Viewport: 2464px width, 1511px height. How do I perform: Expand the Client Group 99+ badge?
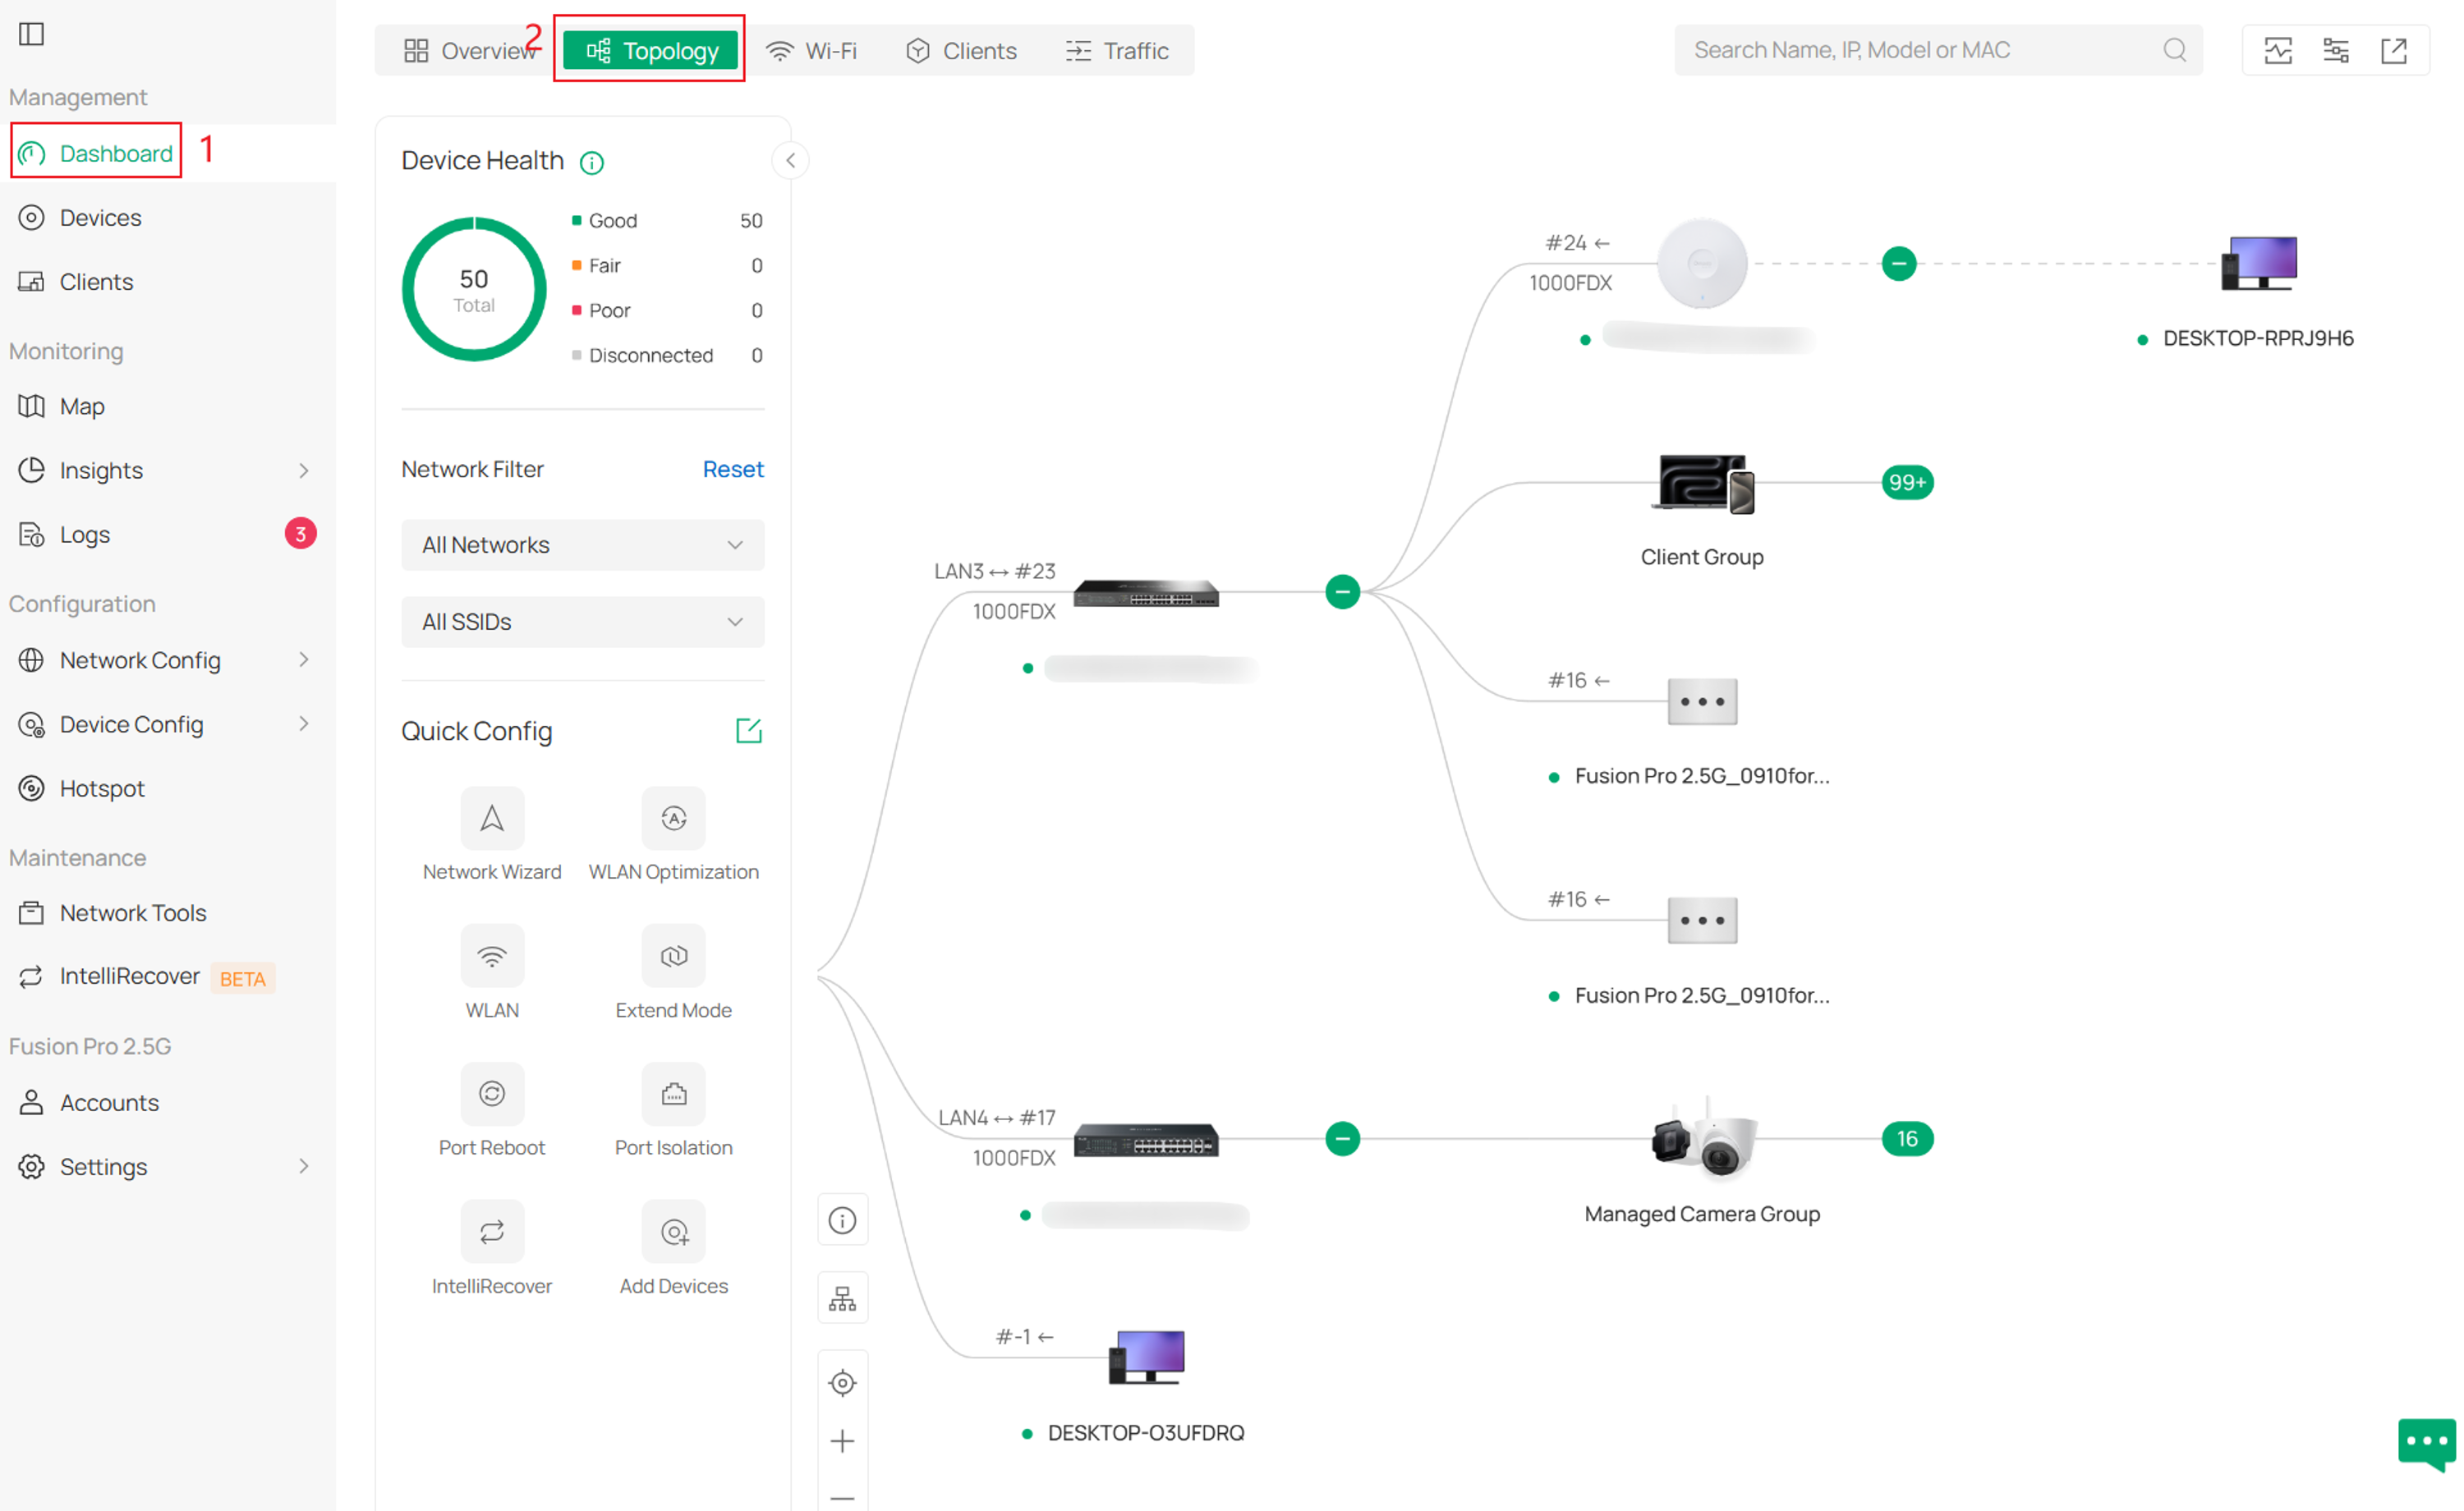[x=1908, y=483]
